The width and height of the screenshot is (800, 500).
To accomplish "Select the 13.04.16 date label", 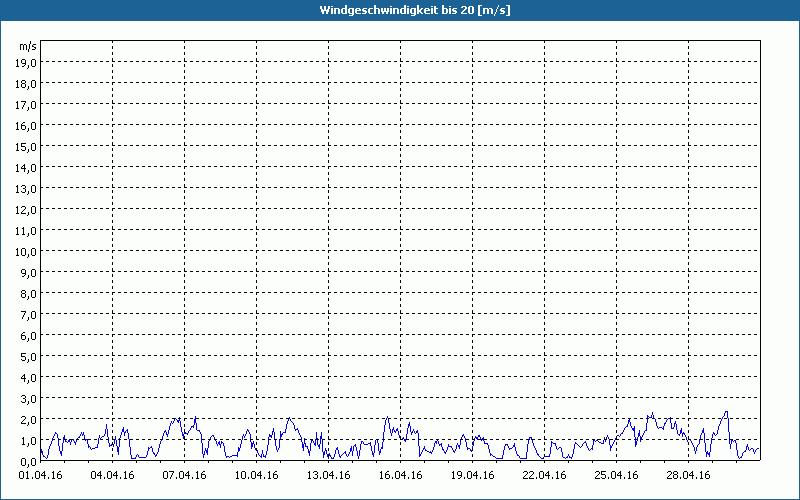I will tap(328, 476).
